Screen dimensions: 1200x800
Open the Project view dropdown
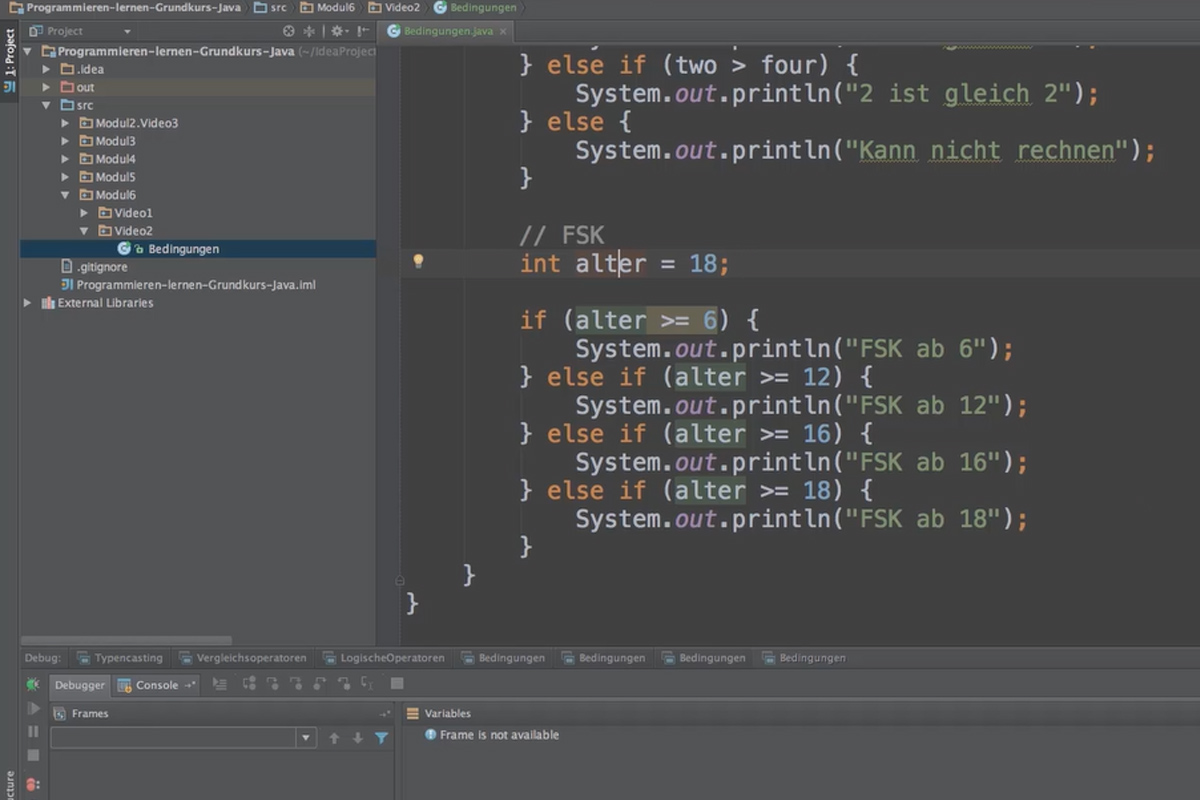[126, 31]
